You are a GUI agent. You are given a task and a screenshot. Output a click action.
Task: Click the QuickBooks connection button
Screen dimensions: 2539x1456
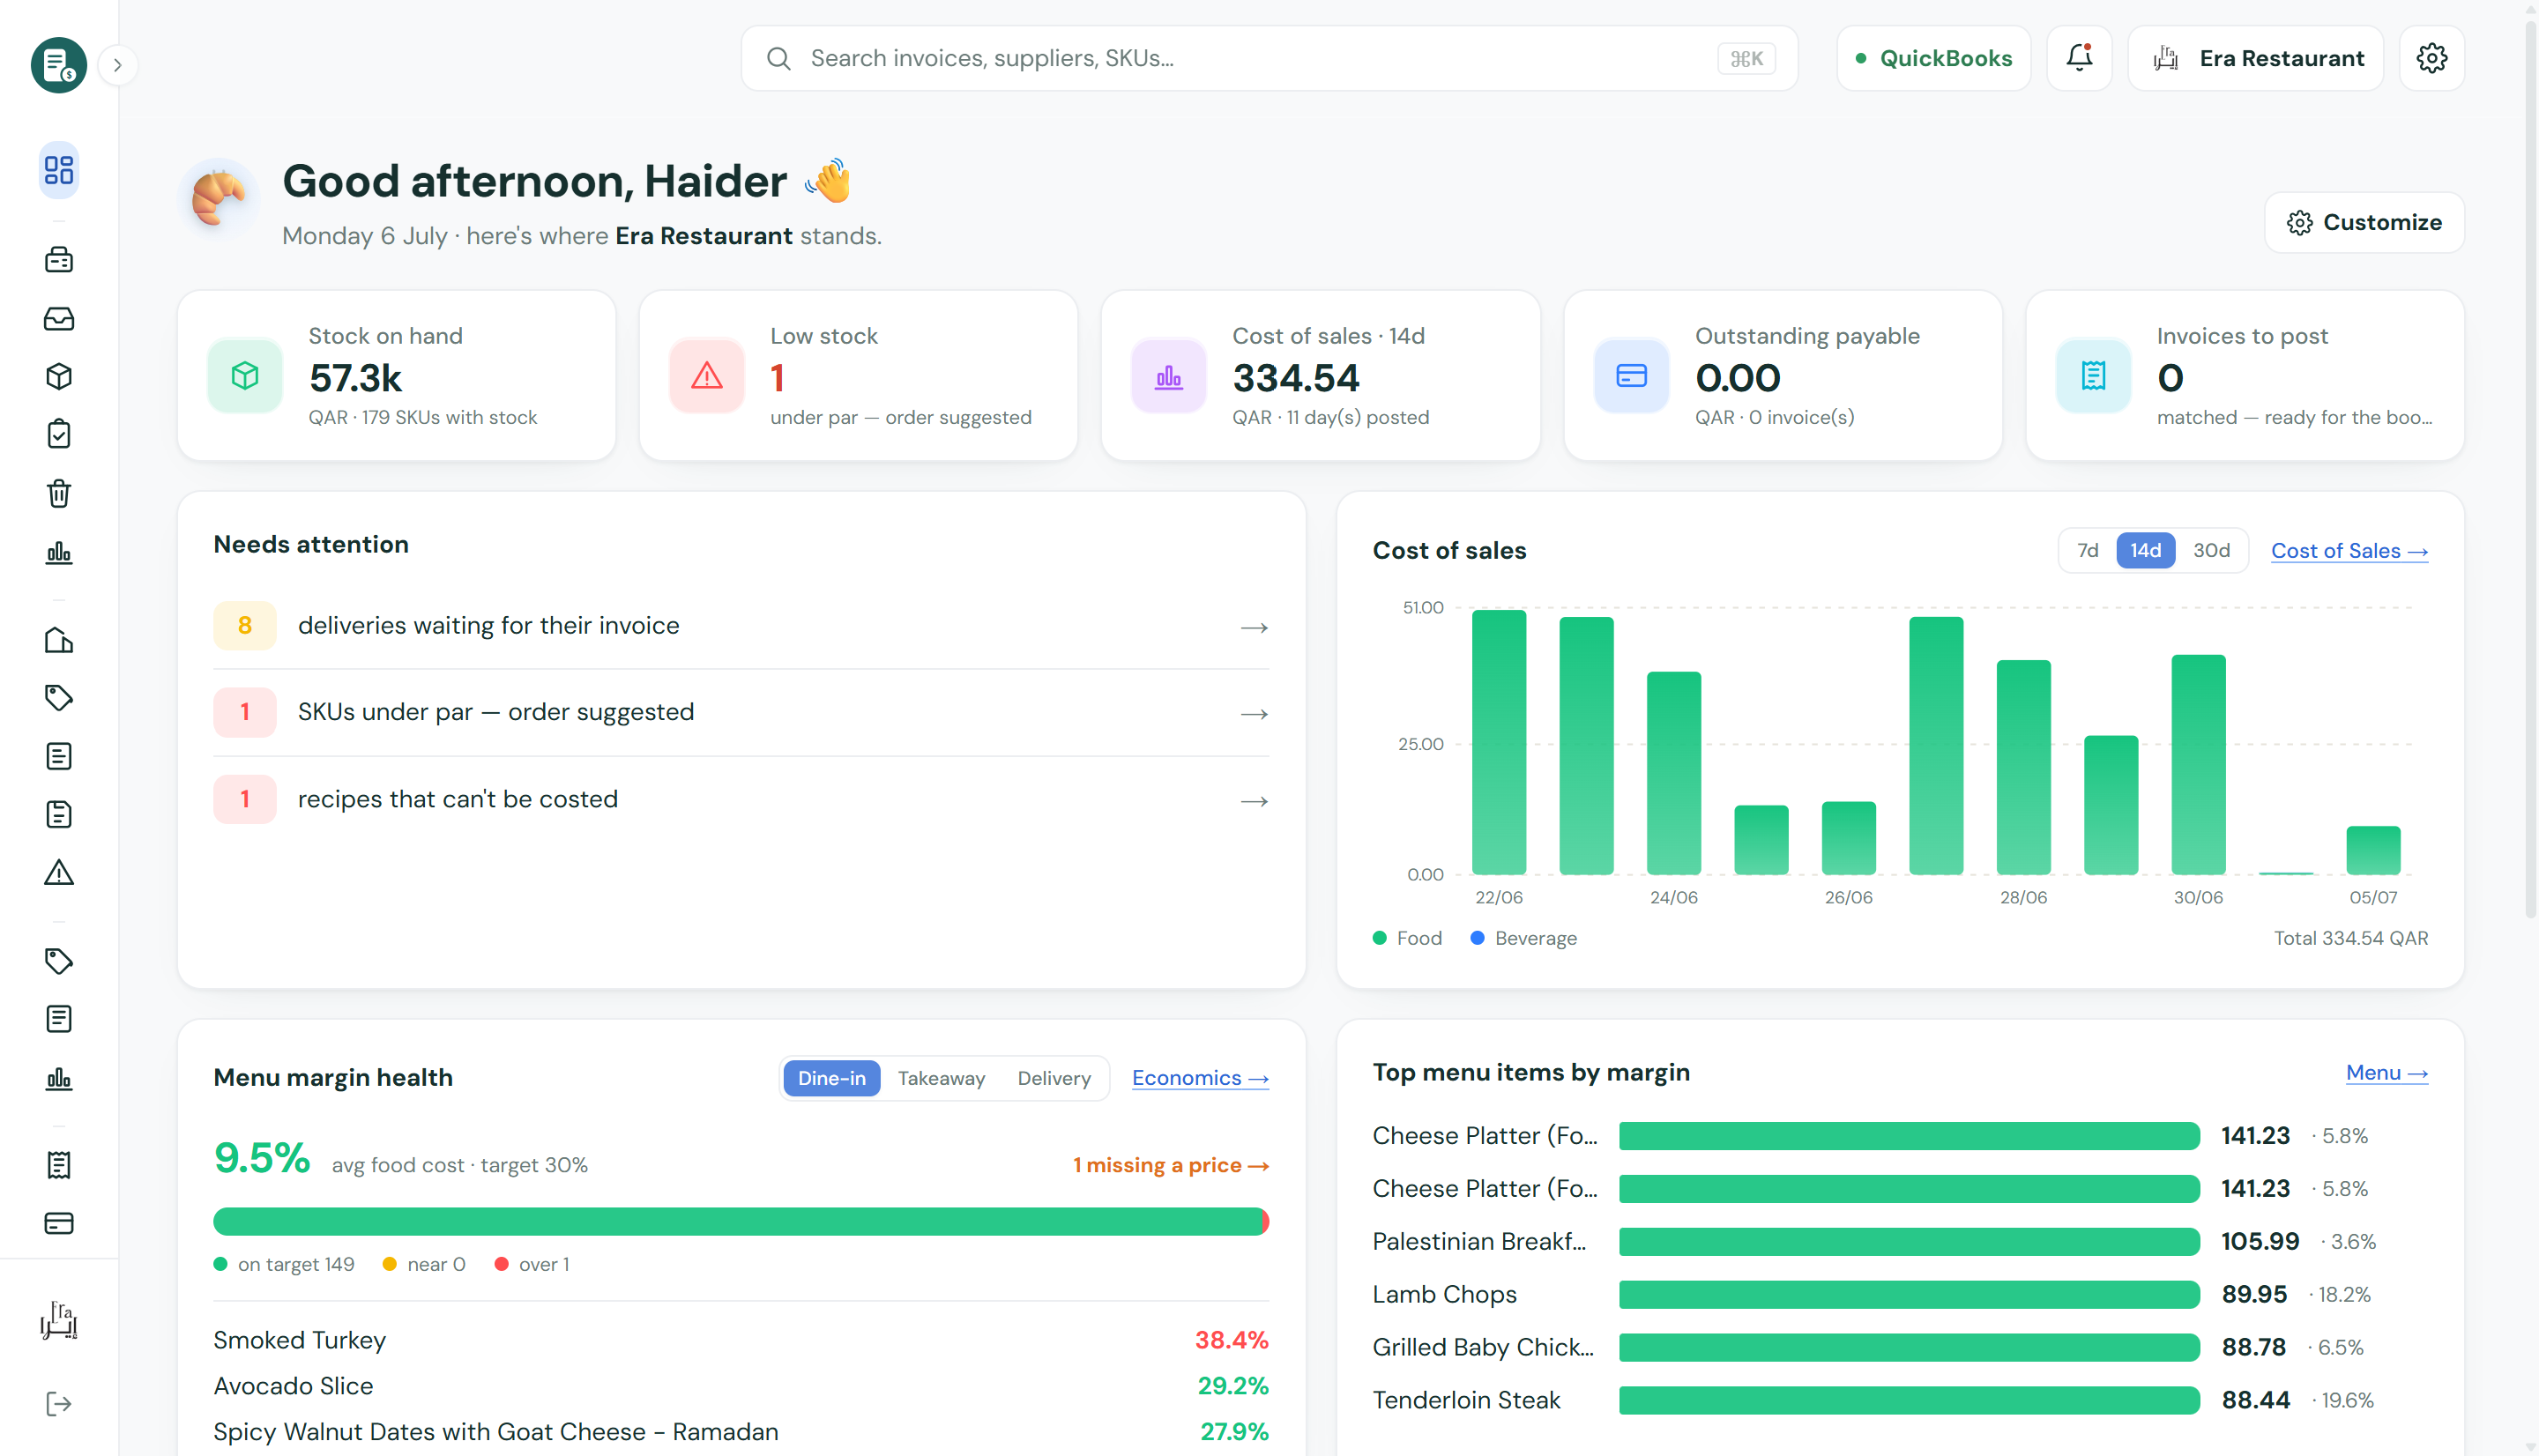[1933, 58]
